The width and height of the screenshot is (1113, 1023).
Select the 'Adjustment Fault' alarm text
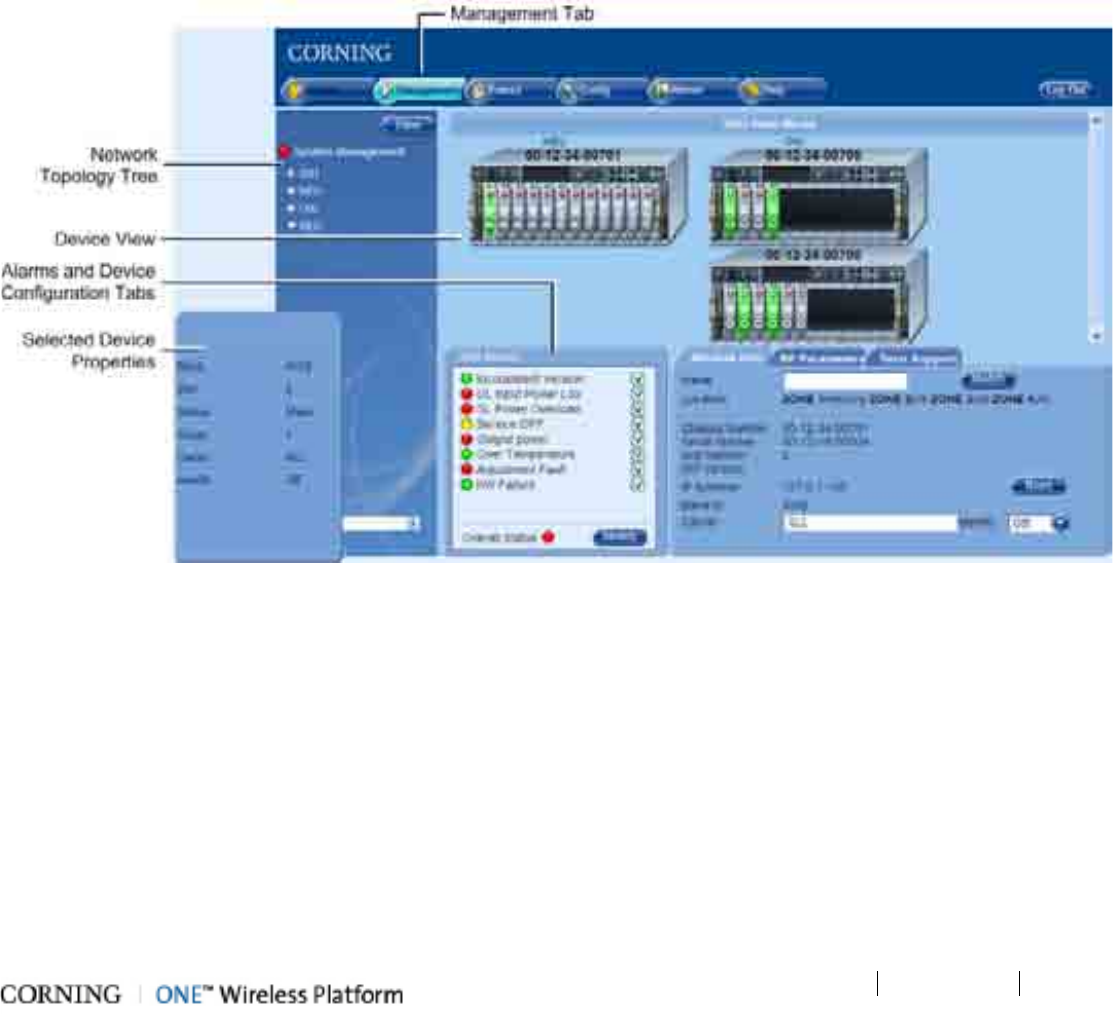521,469
